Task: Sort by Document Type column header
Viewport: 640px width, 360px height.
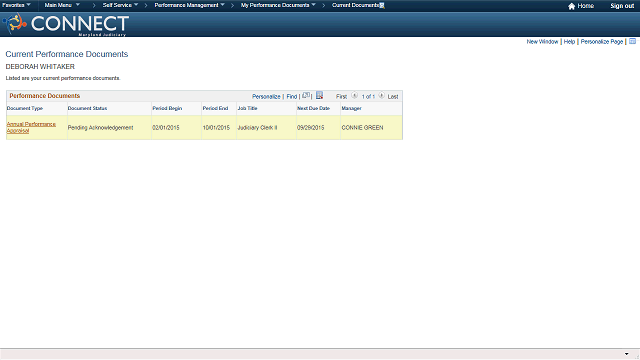Action: pos(24,108)
